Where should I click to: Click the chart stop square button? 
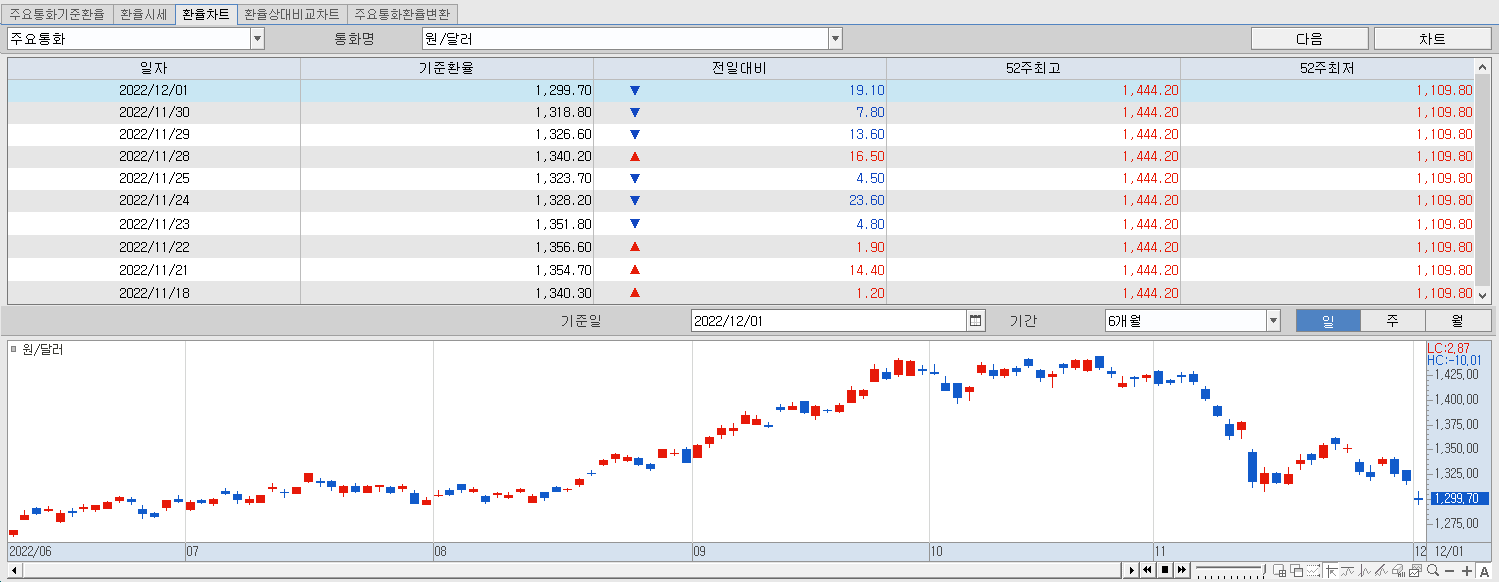[1165, 570]
